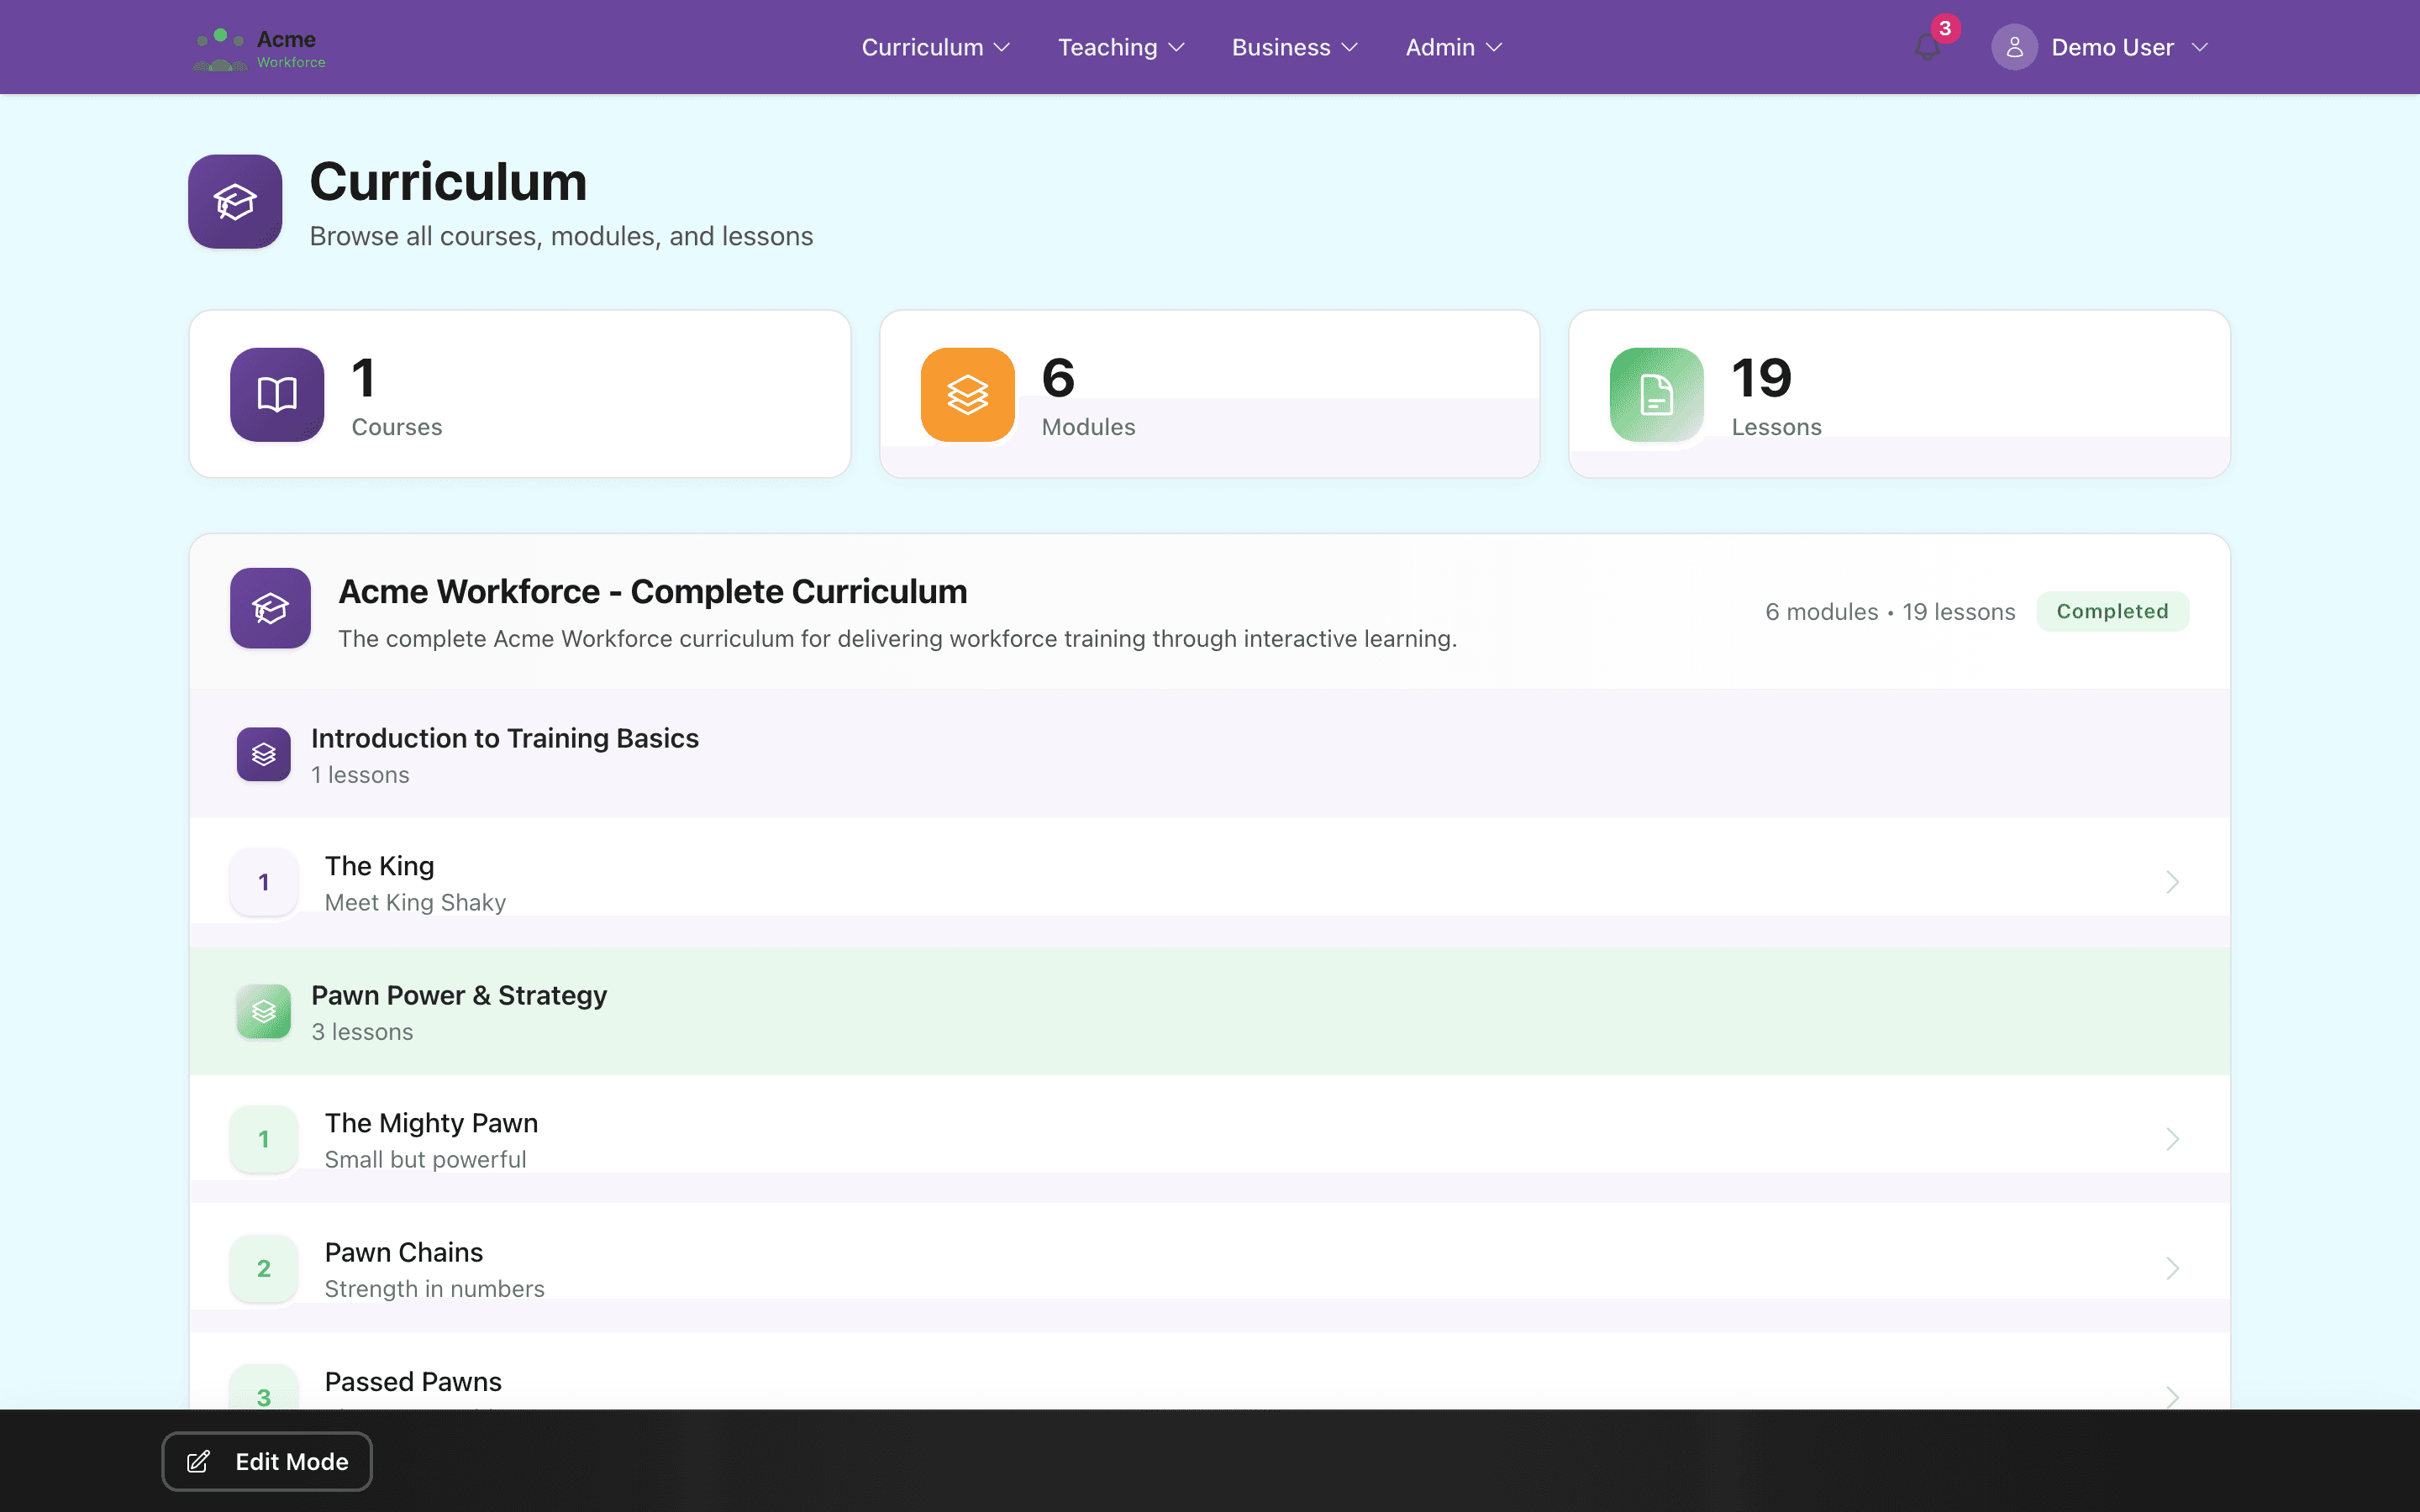Click the Pawn Power & Strategy module header
Image resolution: width=2420 pixels, height=1512 pixels.
1209,1011
